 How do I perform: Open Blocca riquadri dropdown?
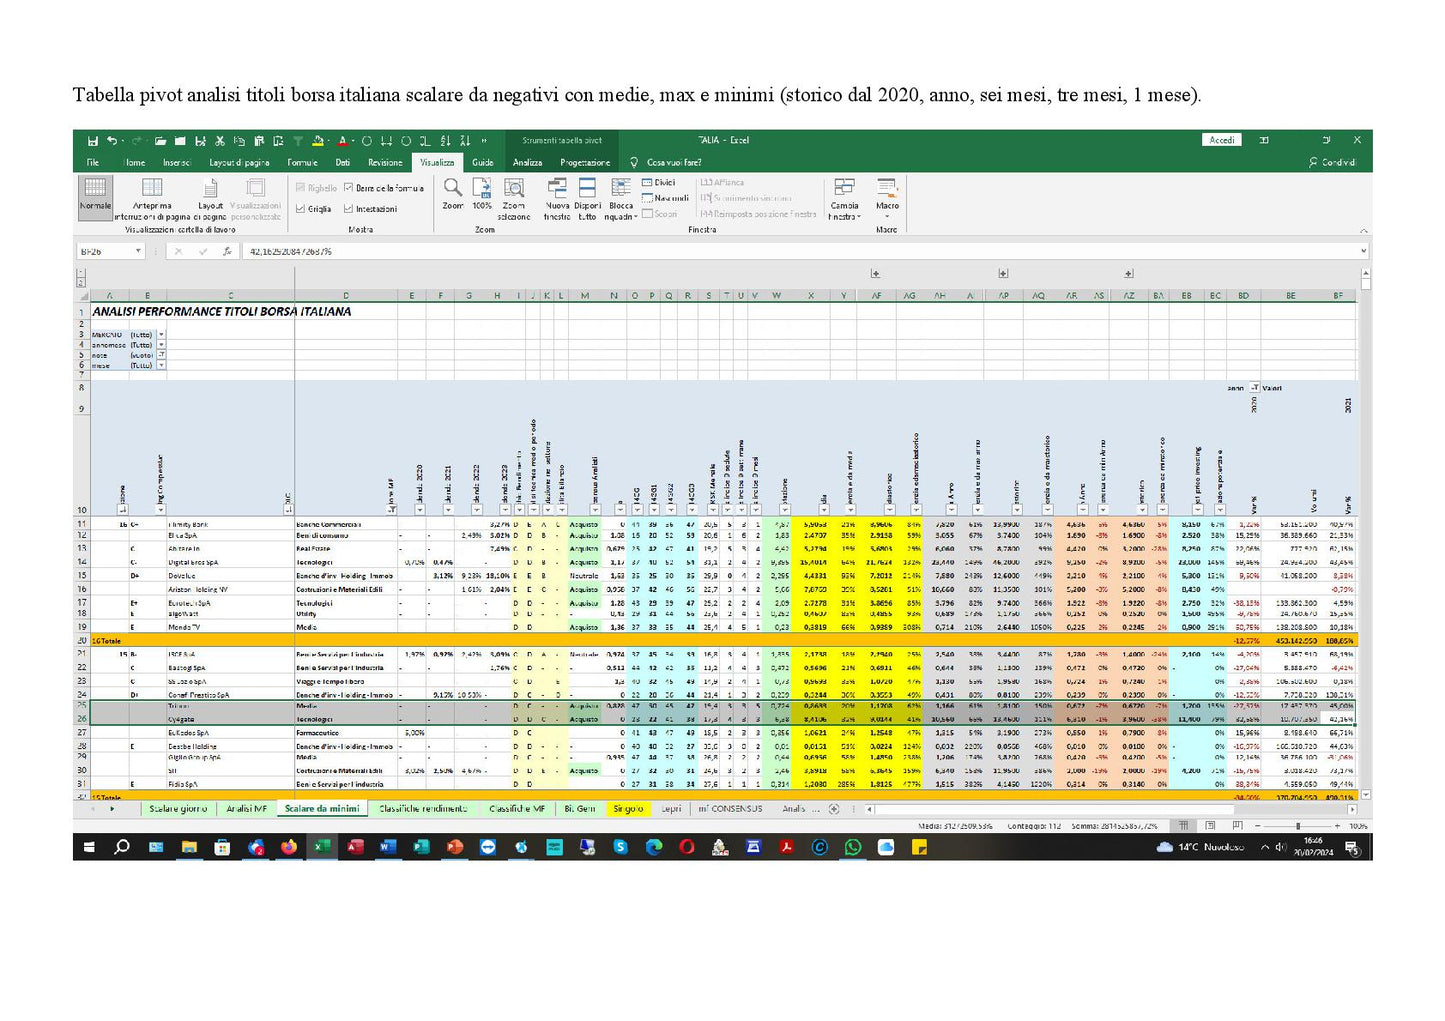pos(621,199)
